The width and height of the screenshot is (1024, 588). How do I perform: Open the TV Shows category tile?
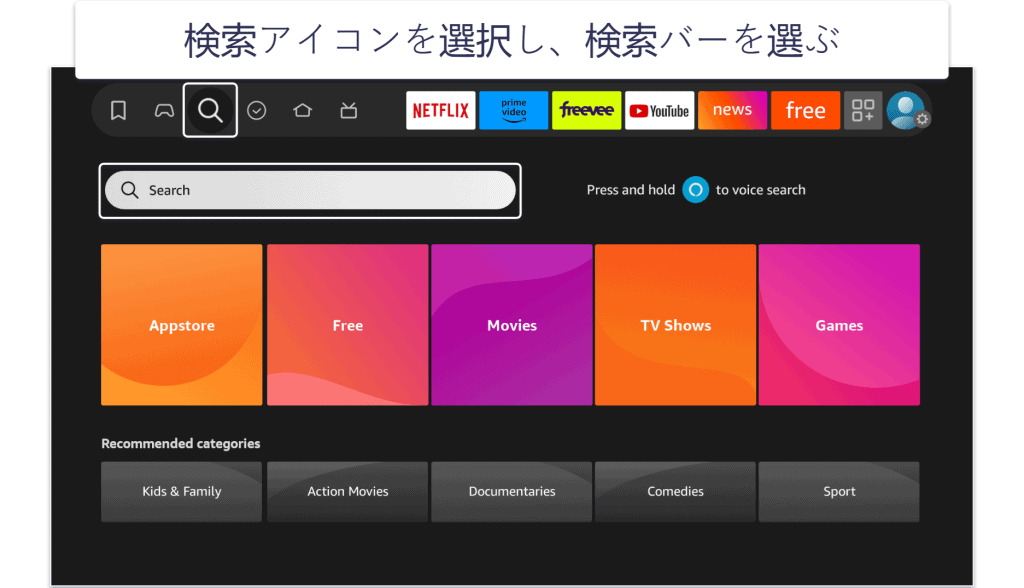point(675,325)
